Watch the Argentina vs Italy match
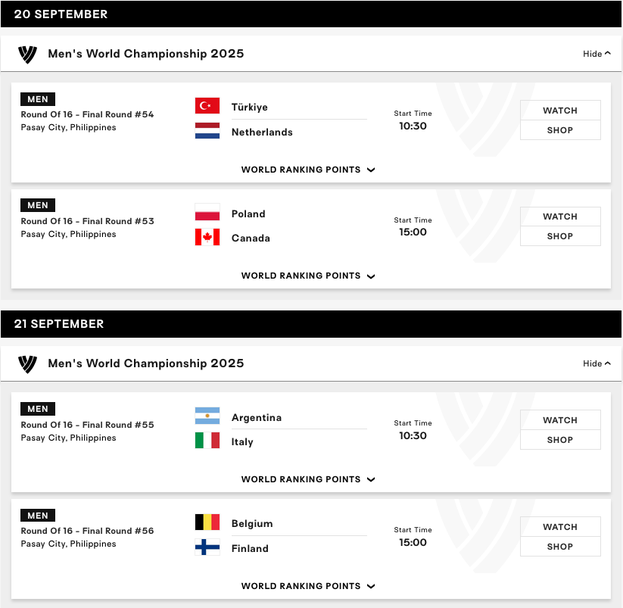The width and height of the screenshot is (623, 608). [560, 420]
